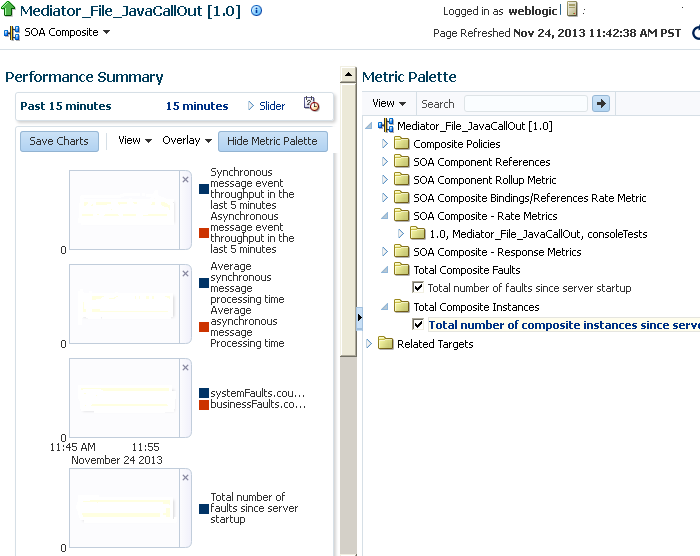
Task: Click the red businessFaults legend swatch
Action: tap(204, 405)
